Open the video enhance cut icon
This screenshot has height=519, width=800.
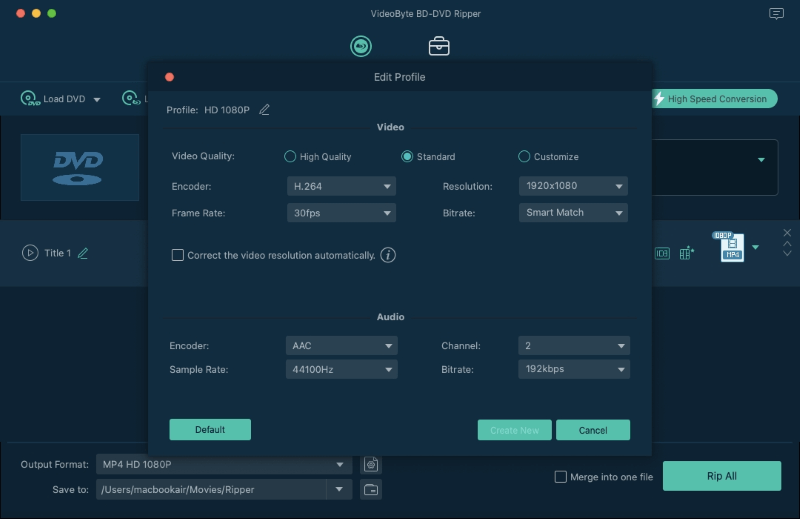click(x=687, y=253)
